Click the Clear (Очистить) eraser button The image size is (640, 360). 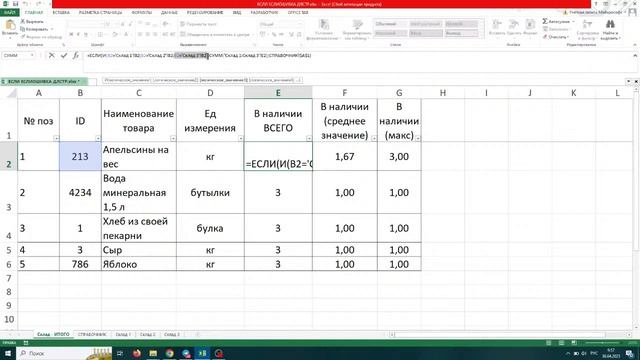pyautogui.click(x=555, y=37)
